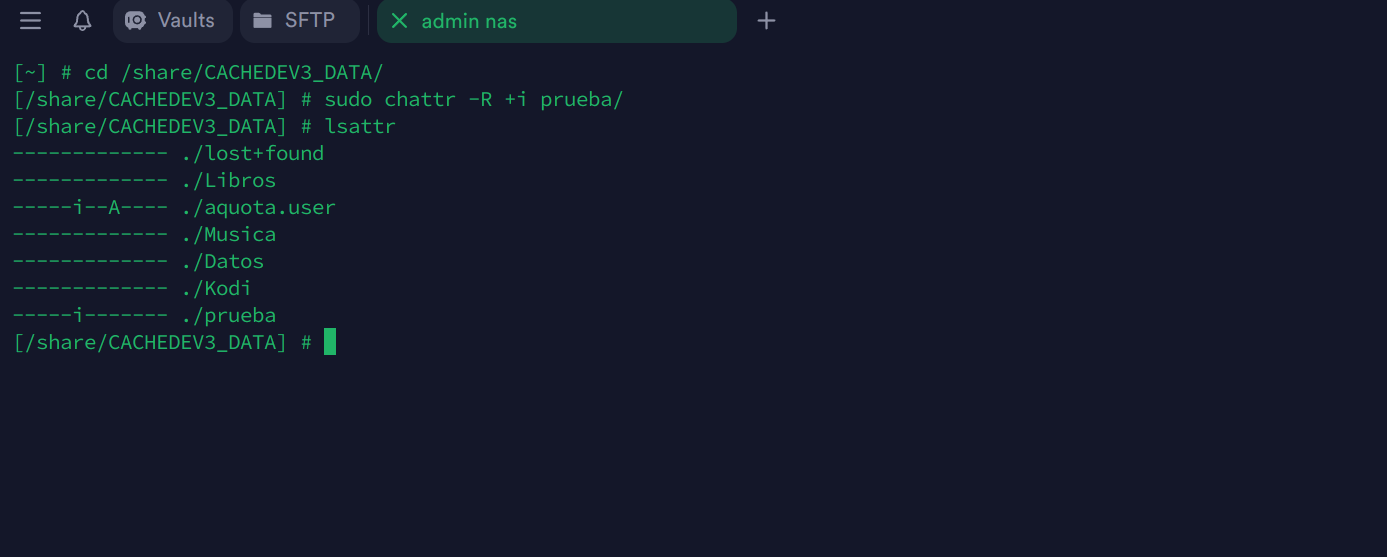
Task: Click the ./Kodi entry in the output
Action: click(x=217, y=289)
